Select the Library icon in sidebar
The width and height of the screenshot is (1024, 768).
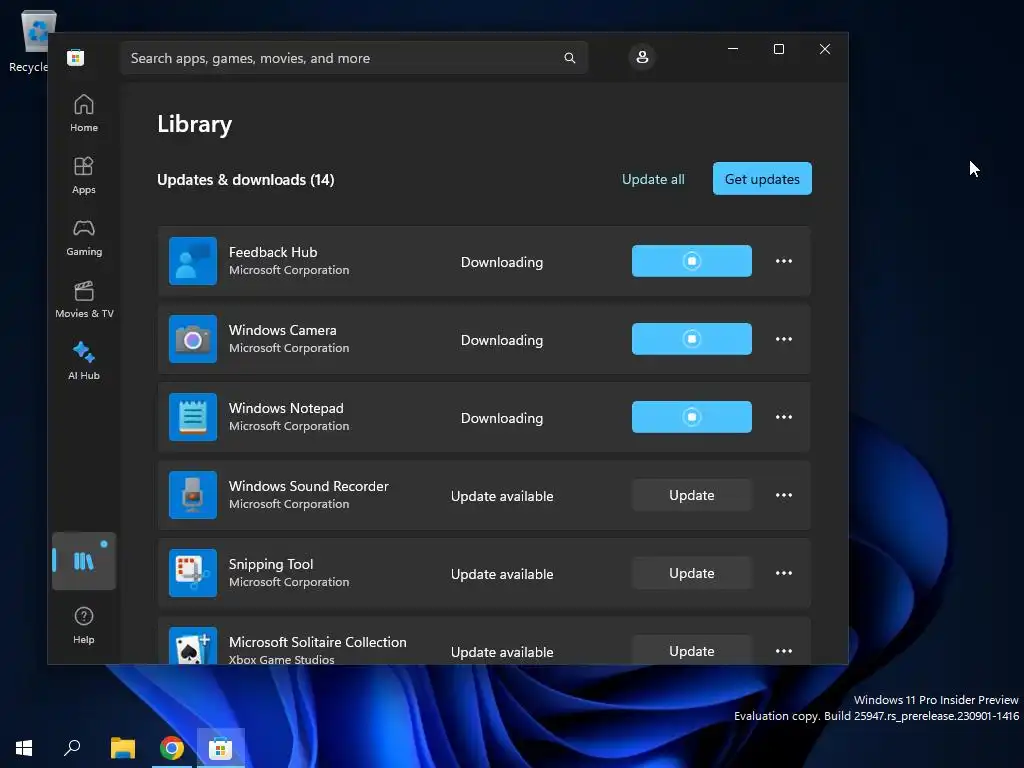coord(84,561)
